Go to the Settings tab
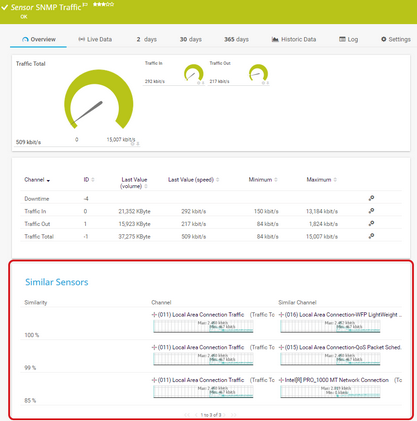The width and height of the screenshot is (417, 421). point(396,39)
